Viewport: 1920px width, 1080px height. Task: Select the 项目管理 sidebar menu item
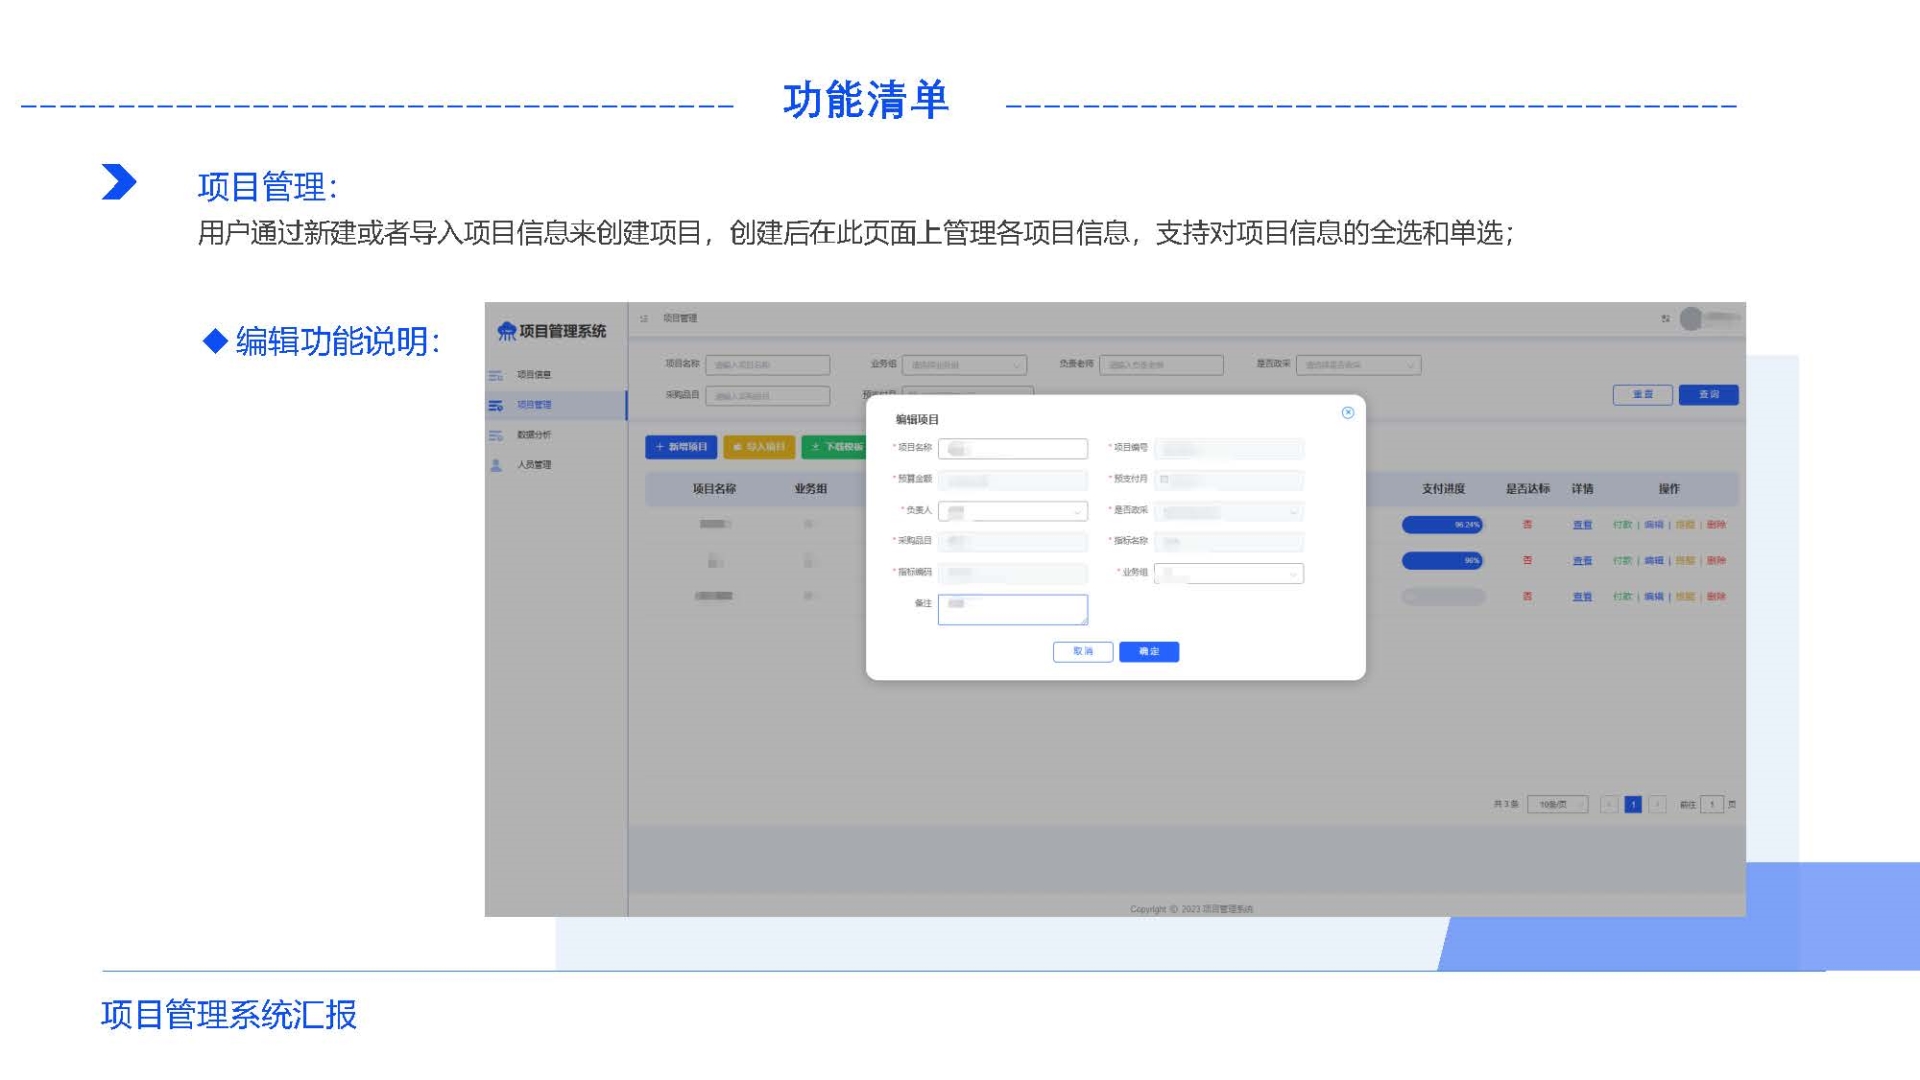point(534,405)
